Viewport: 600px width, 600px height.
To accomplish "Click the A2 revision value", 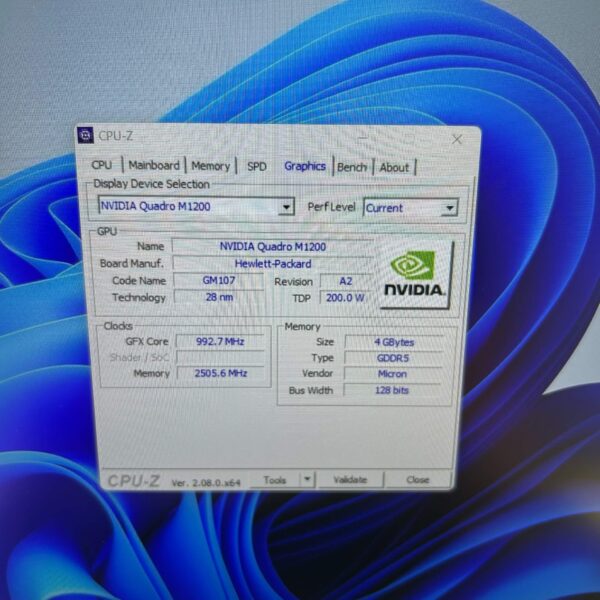I will [346, 281].
